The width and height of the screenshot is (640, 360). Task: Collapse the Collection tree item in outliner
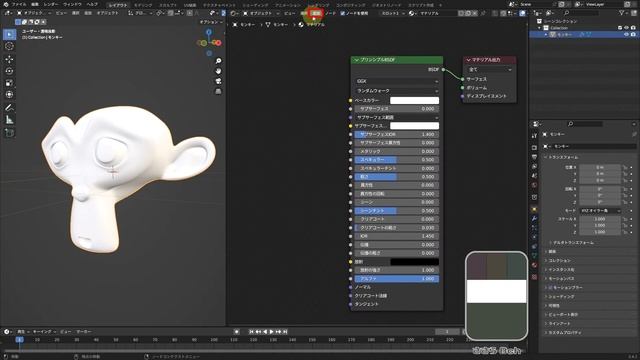click(x=540, y=28)
